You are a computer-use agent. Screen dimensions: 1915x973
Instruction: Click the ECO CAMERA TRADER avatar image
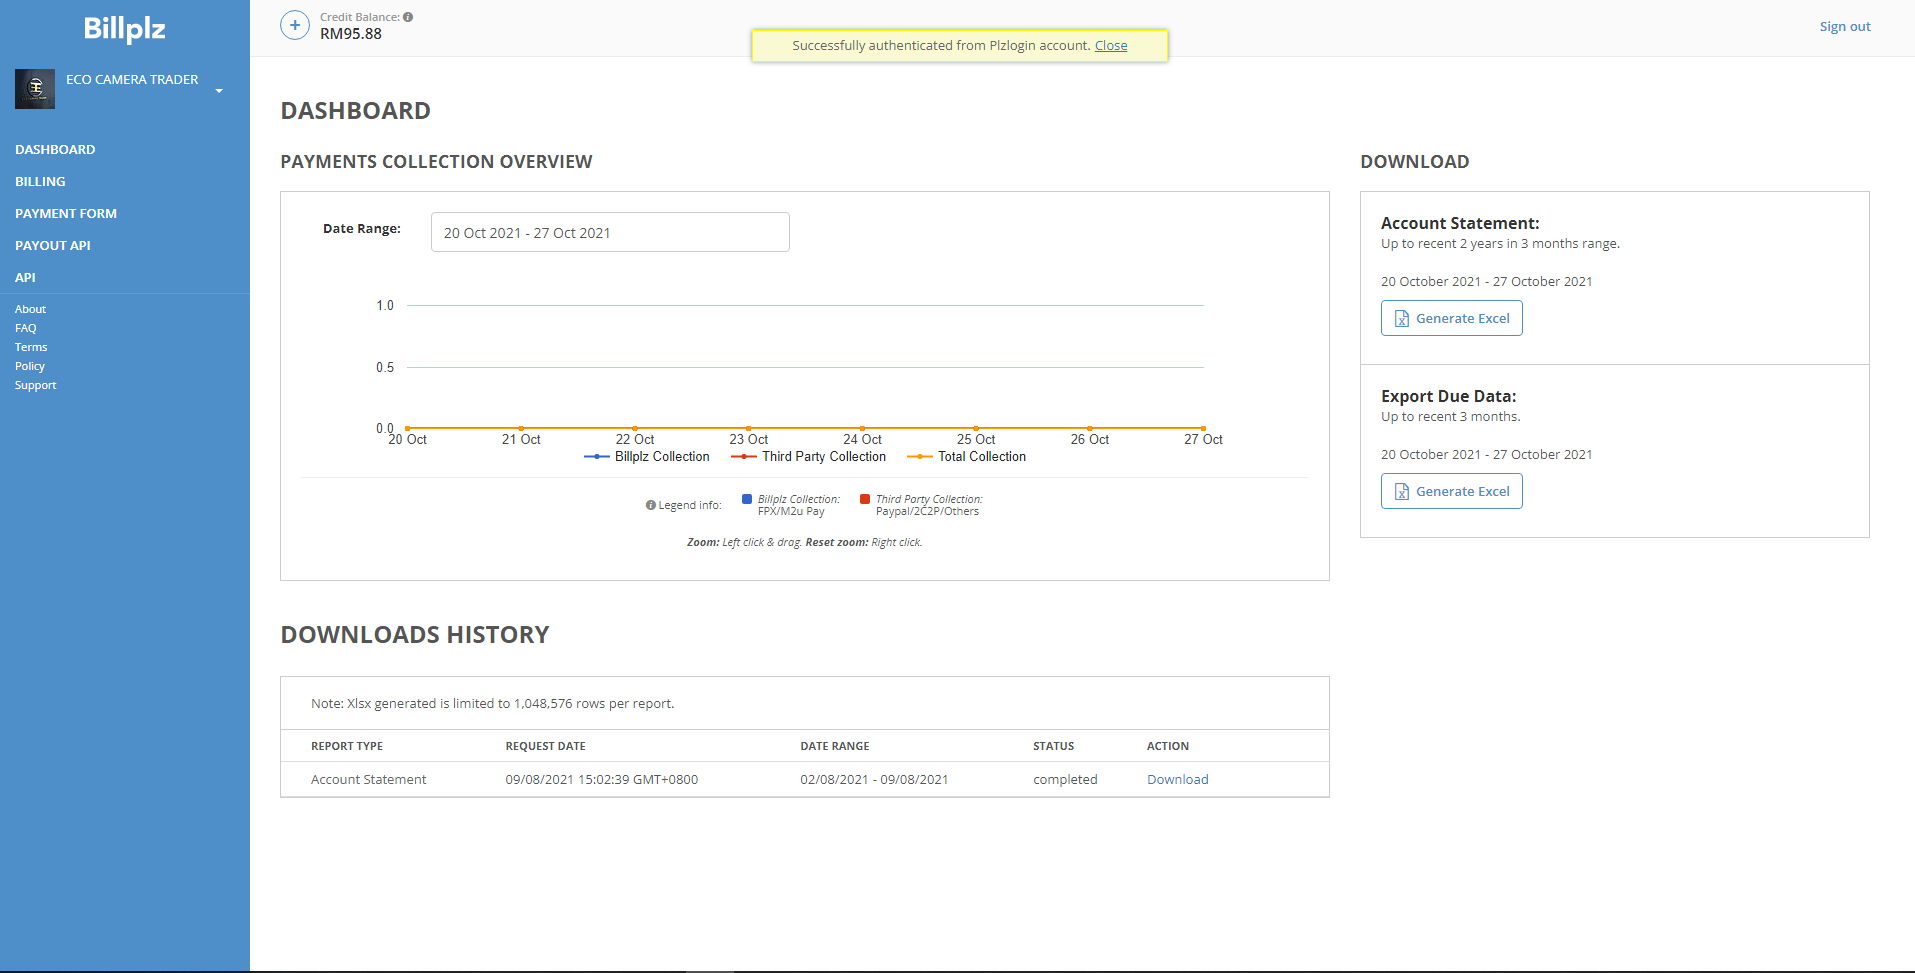[x=35, y=88]
